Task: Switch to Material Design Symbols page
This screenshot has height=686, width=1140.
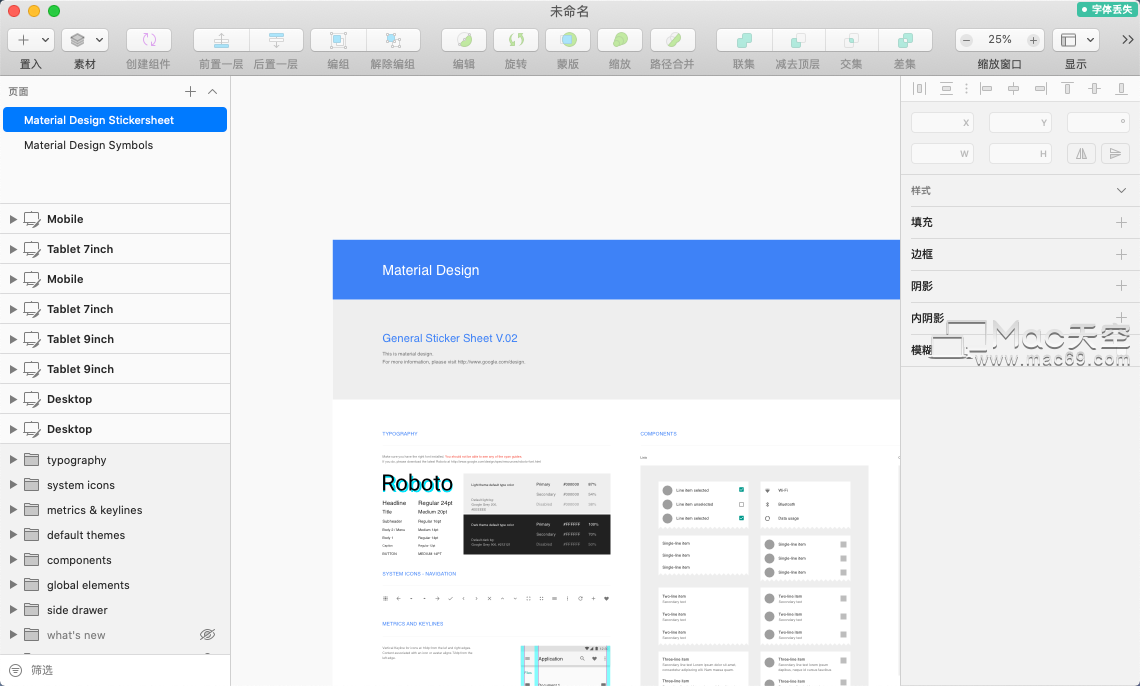Action: (89, 145)
